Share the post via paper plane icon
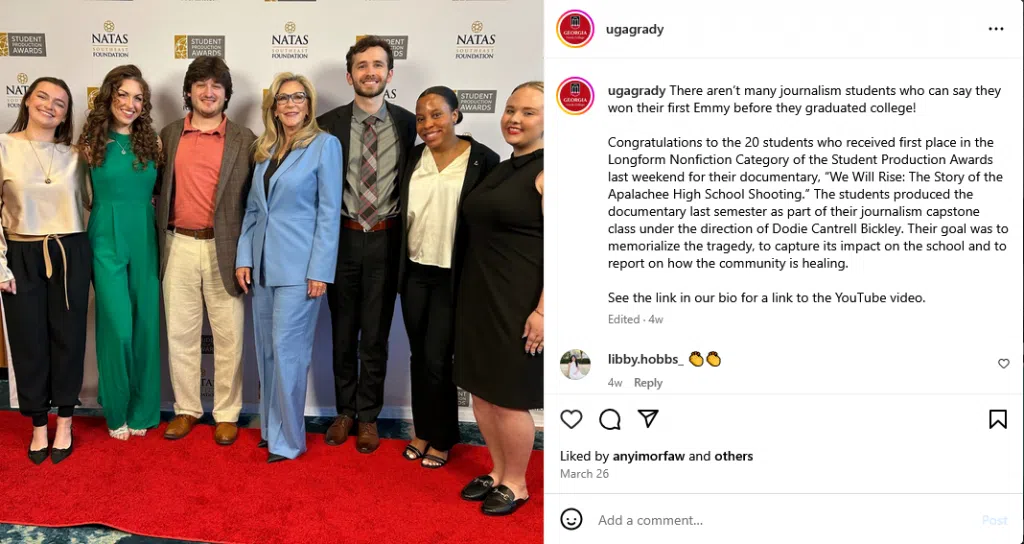The height and width of the screenshot is (544, 1024). 648,419
